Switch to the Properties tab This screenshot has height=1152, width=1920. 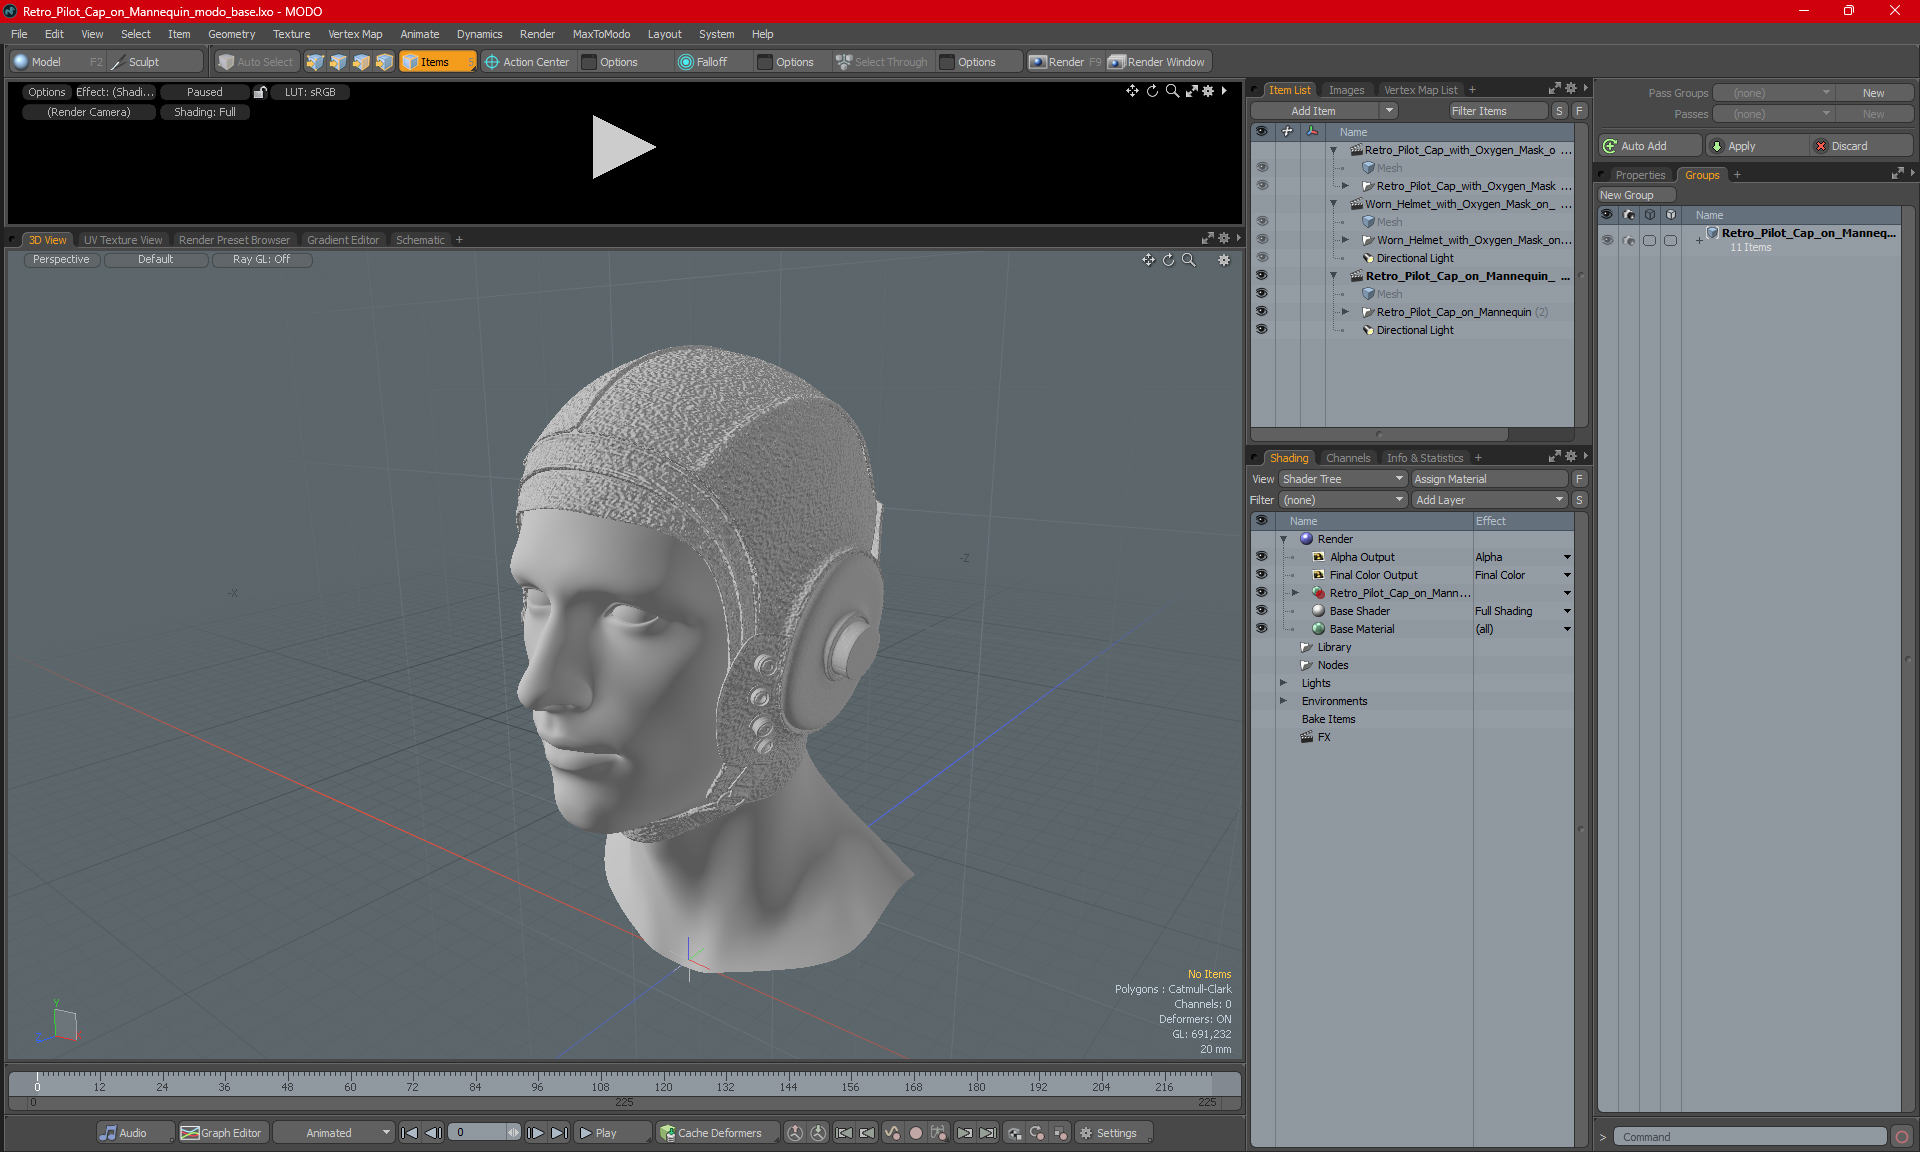pos(1640,175)
